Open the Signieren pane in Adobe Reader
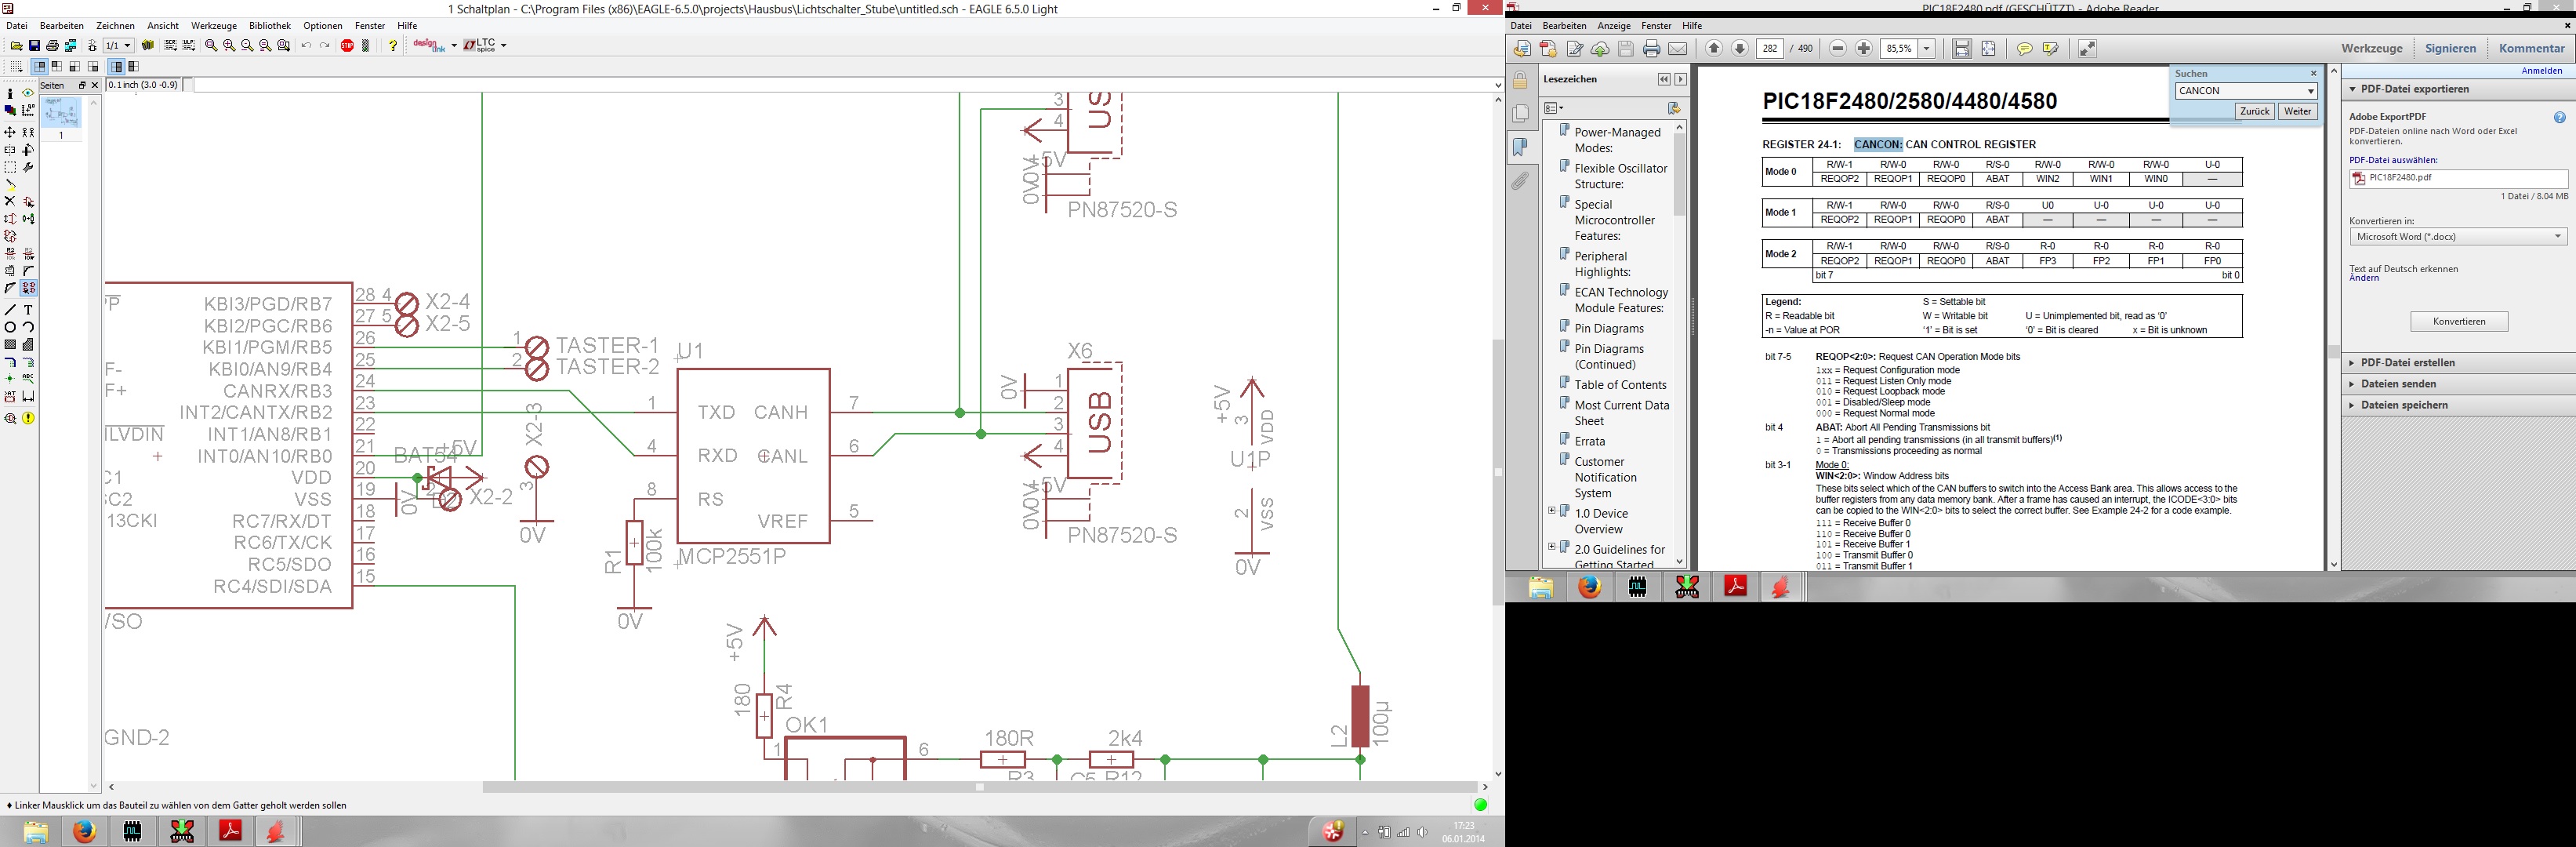 2450,48
